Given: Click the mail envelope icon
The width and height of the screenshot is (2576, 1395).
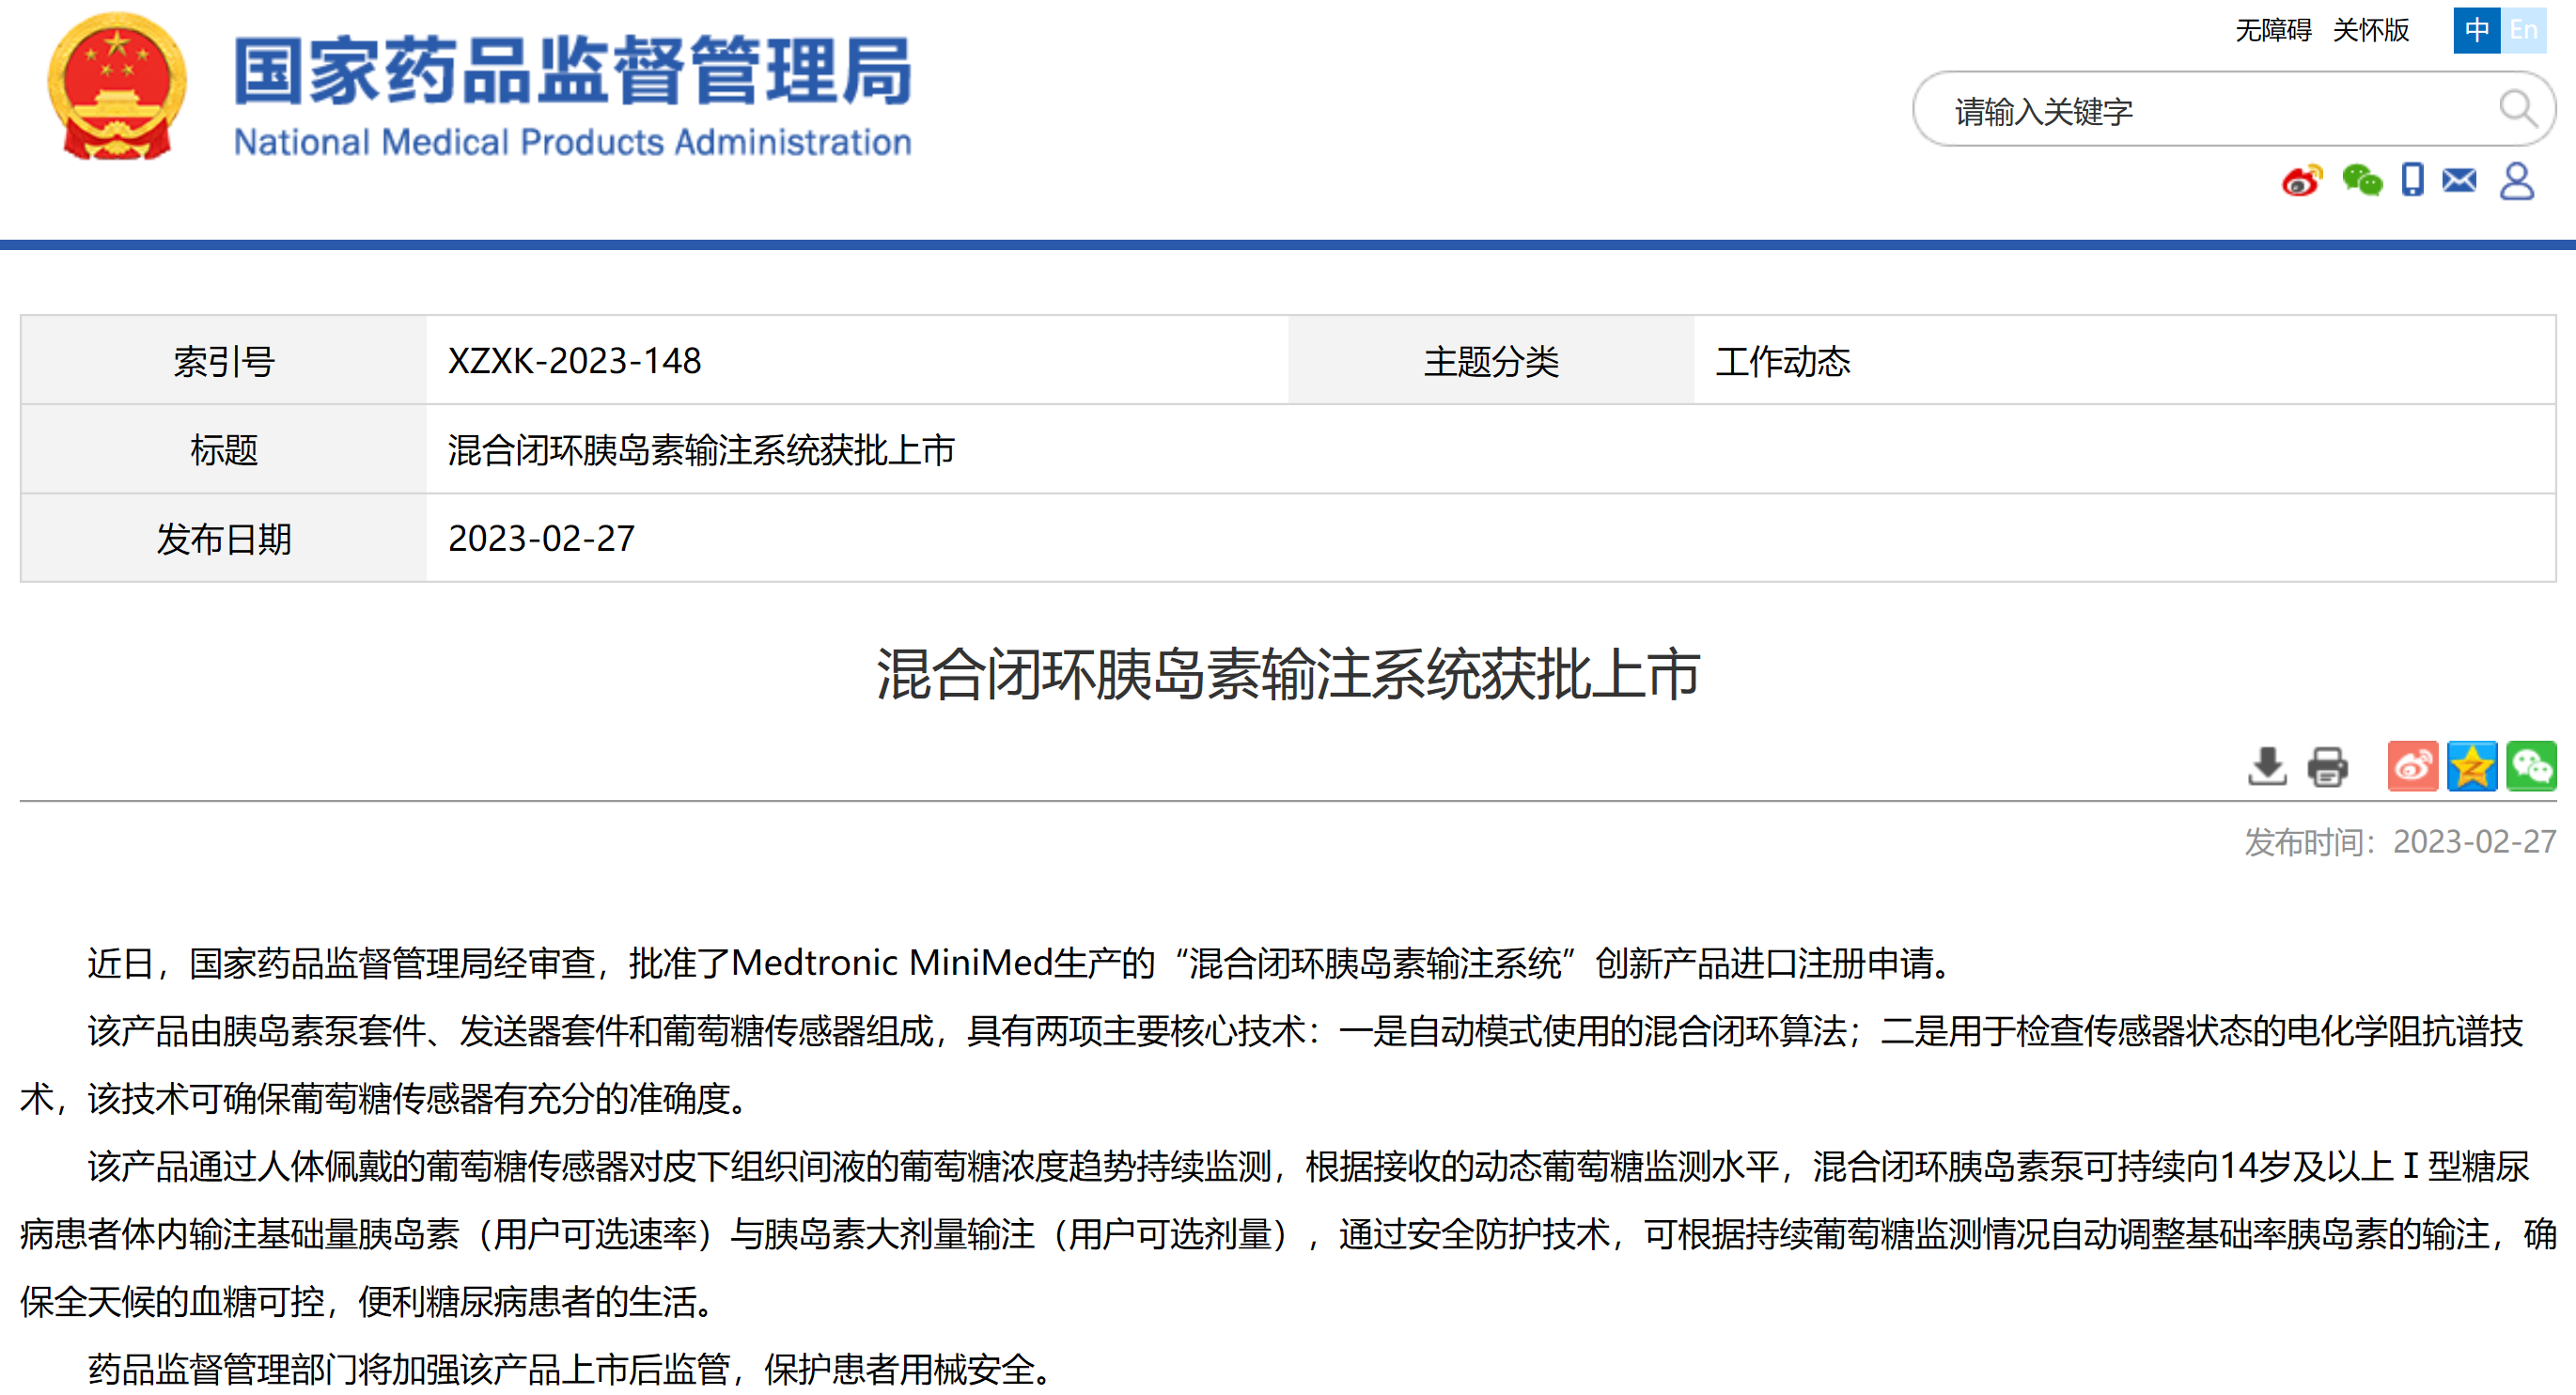Looking at the screenshot, I should coord(2459,180).
